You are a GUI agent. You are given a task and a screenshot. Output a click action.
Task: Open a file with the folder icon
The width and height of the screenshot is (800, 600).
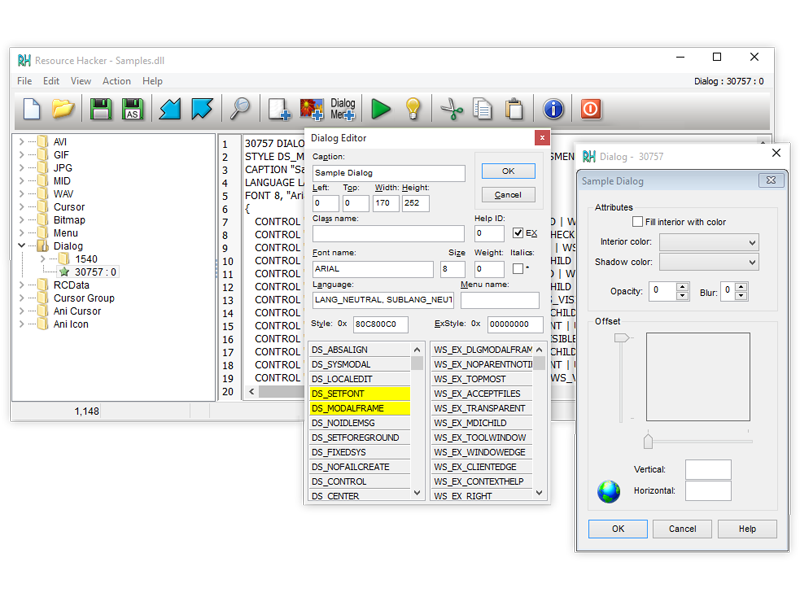tap(63, 108)
